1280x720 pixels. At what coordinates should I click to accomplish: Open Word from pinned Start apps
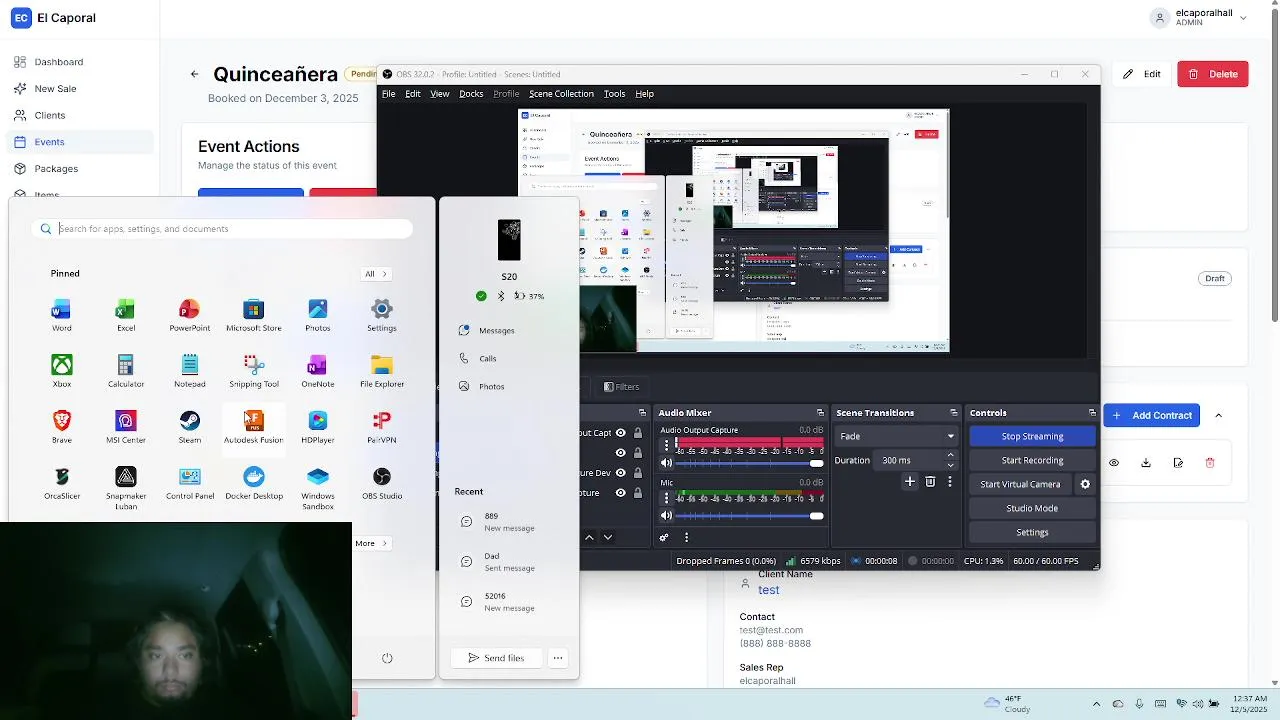pyautogui.click(x=62, y=315)
